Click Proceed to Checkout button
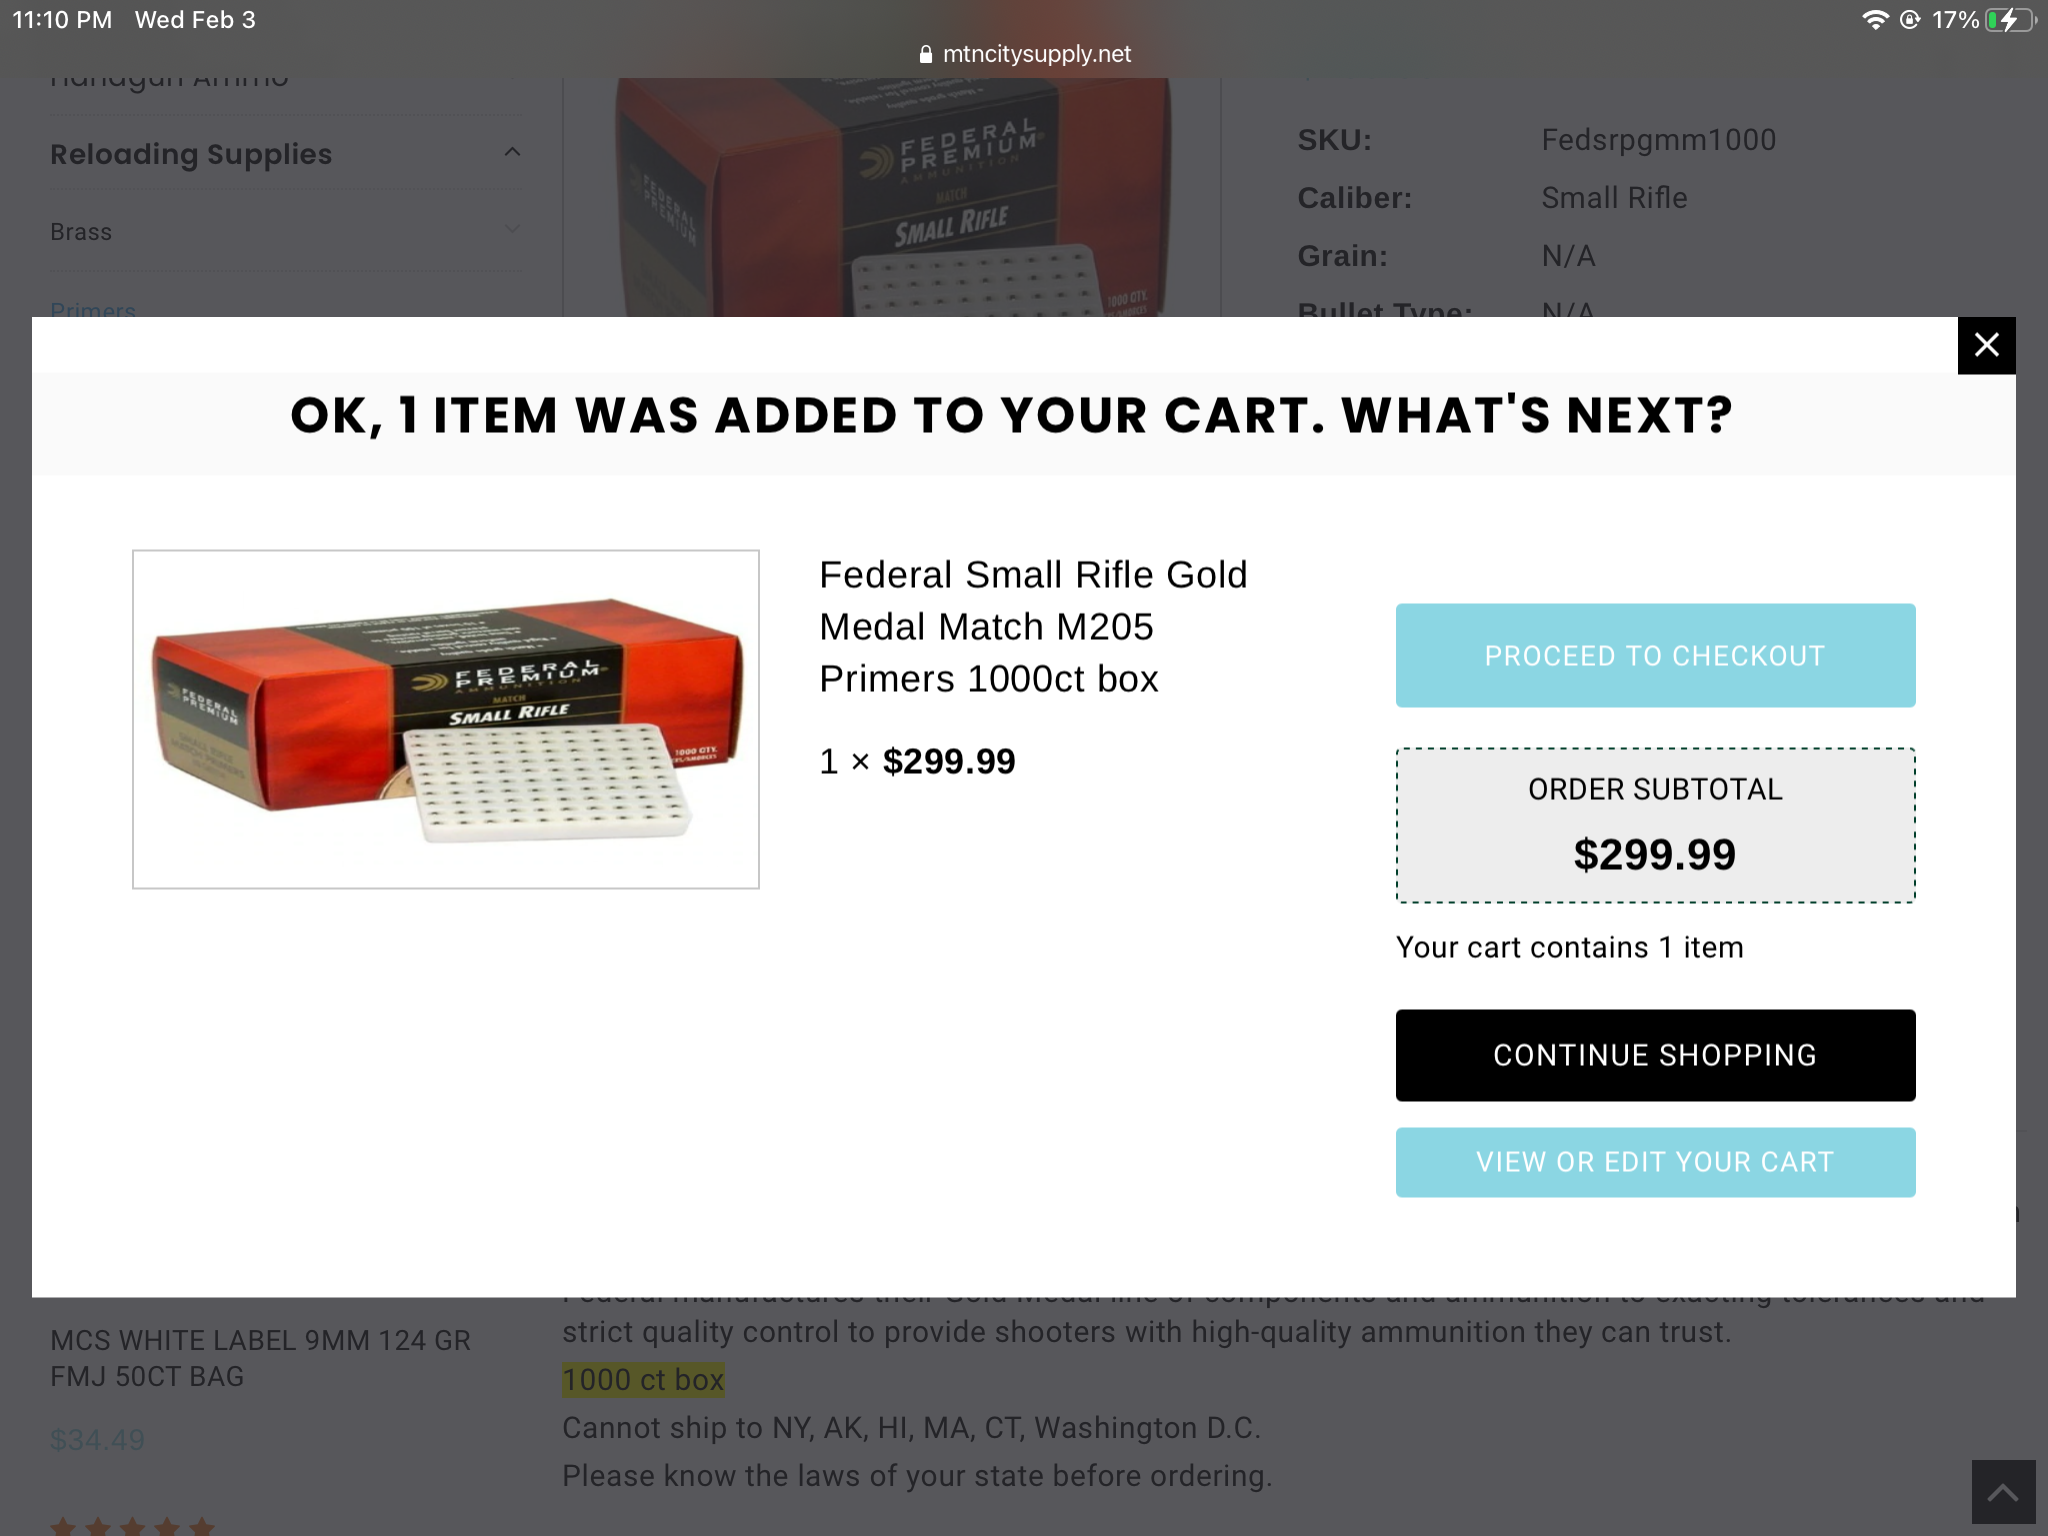The height and width of the screenshot is (1536, 2048). 1655,655
